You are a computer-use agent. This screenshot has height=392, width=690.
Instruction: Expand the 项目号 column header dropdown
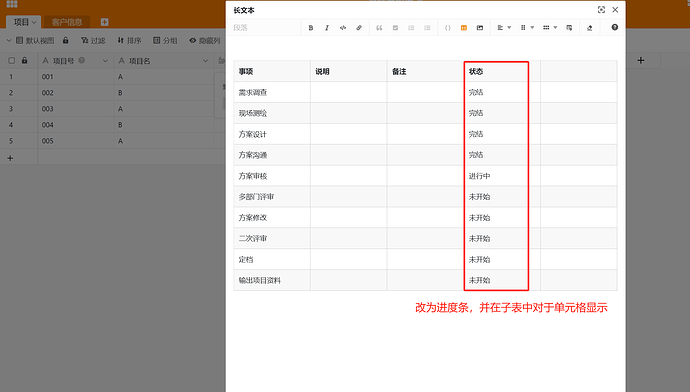point(105,61)
